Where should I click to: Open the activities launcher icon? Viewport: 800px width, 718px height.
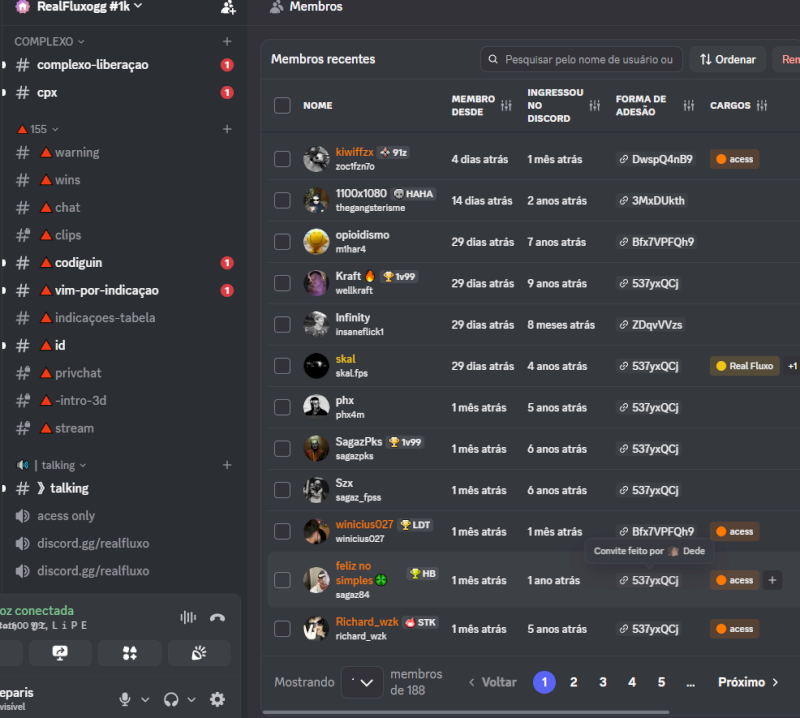(130, 653)
